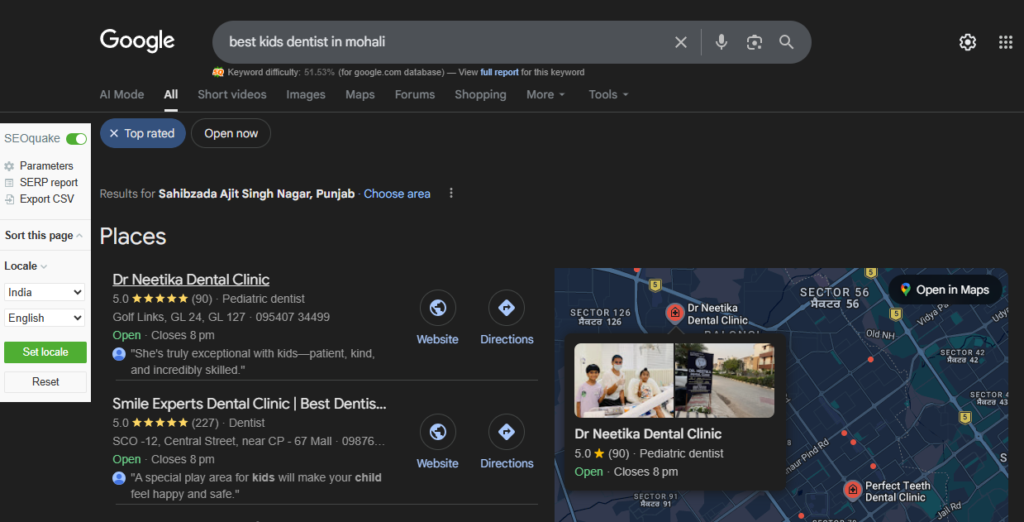
Task: Expand the More search categories menu
Action: (545, 95)
